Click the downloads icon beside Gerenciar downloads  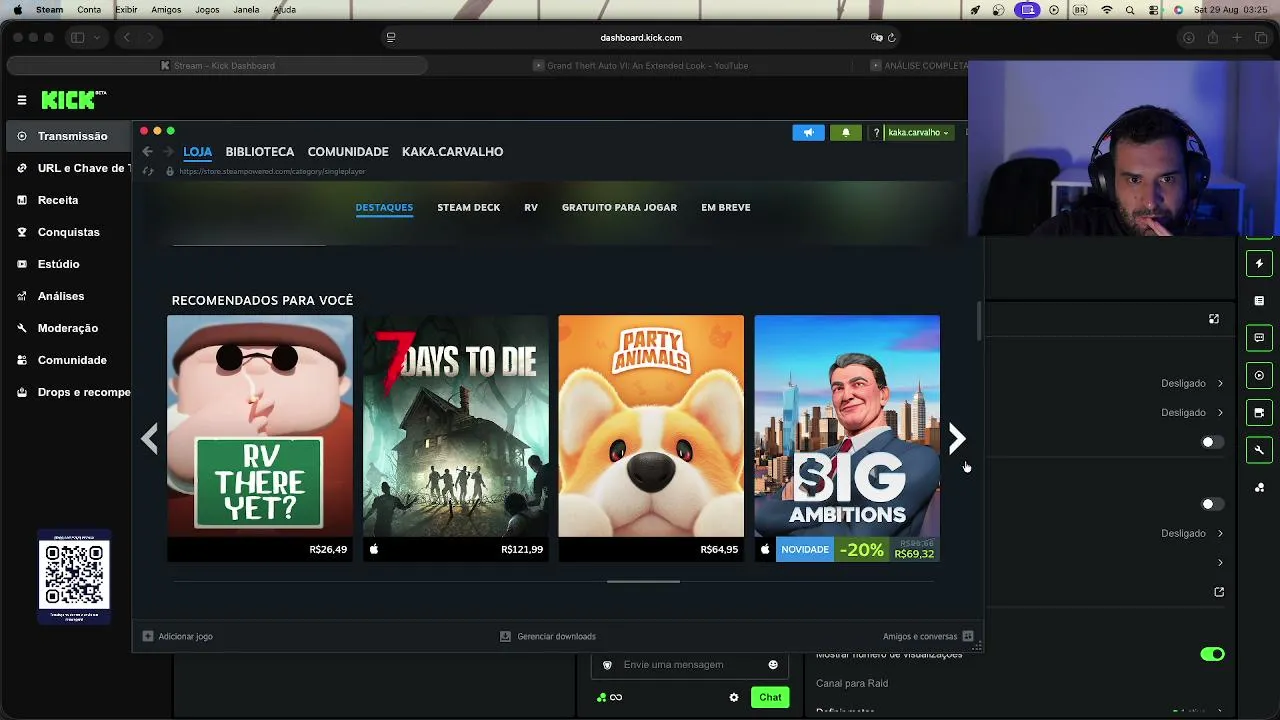(x=506, y=636)
